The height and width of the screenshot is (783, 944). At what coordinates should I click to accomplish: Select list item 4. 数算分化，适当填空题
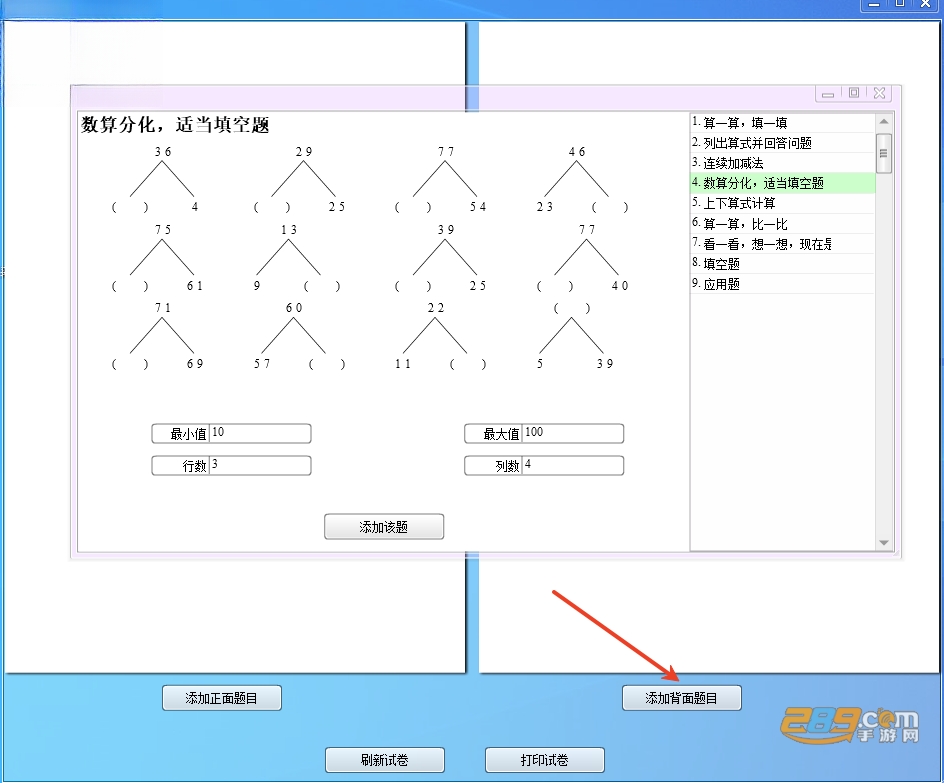(x=782, y=183)
